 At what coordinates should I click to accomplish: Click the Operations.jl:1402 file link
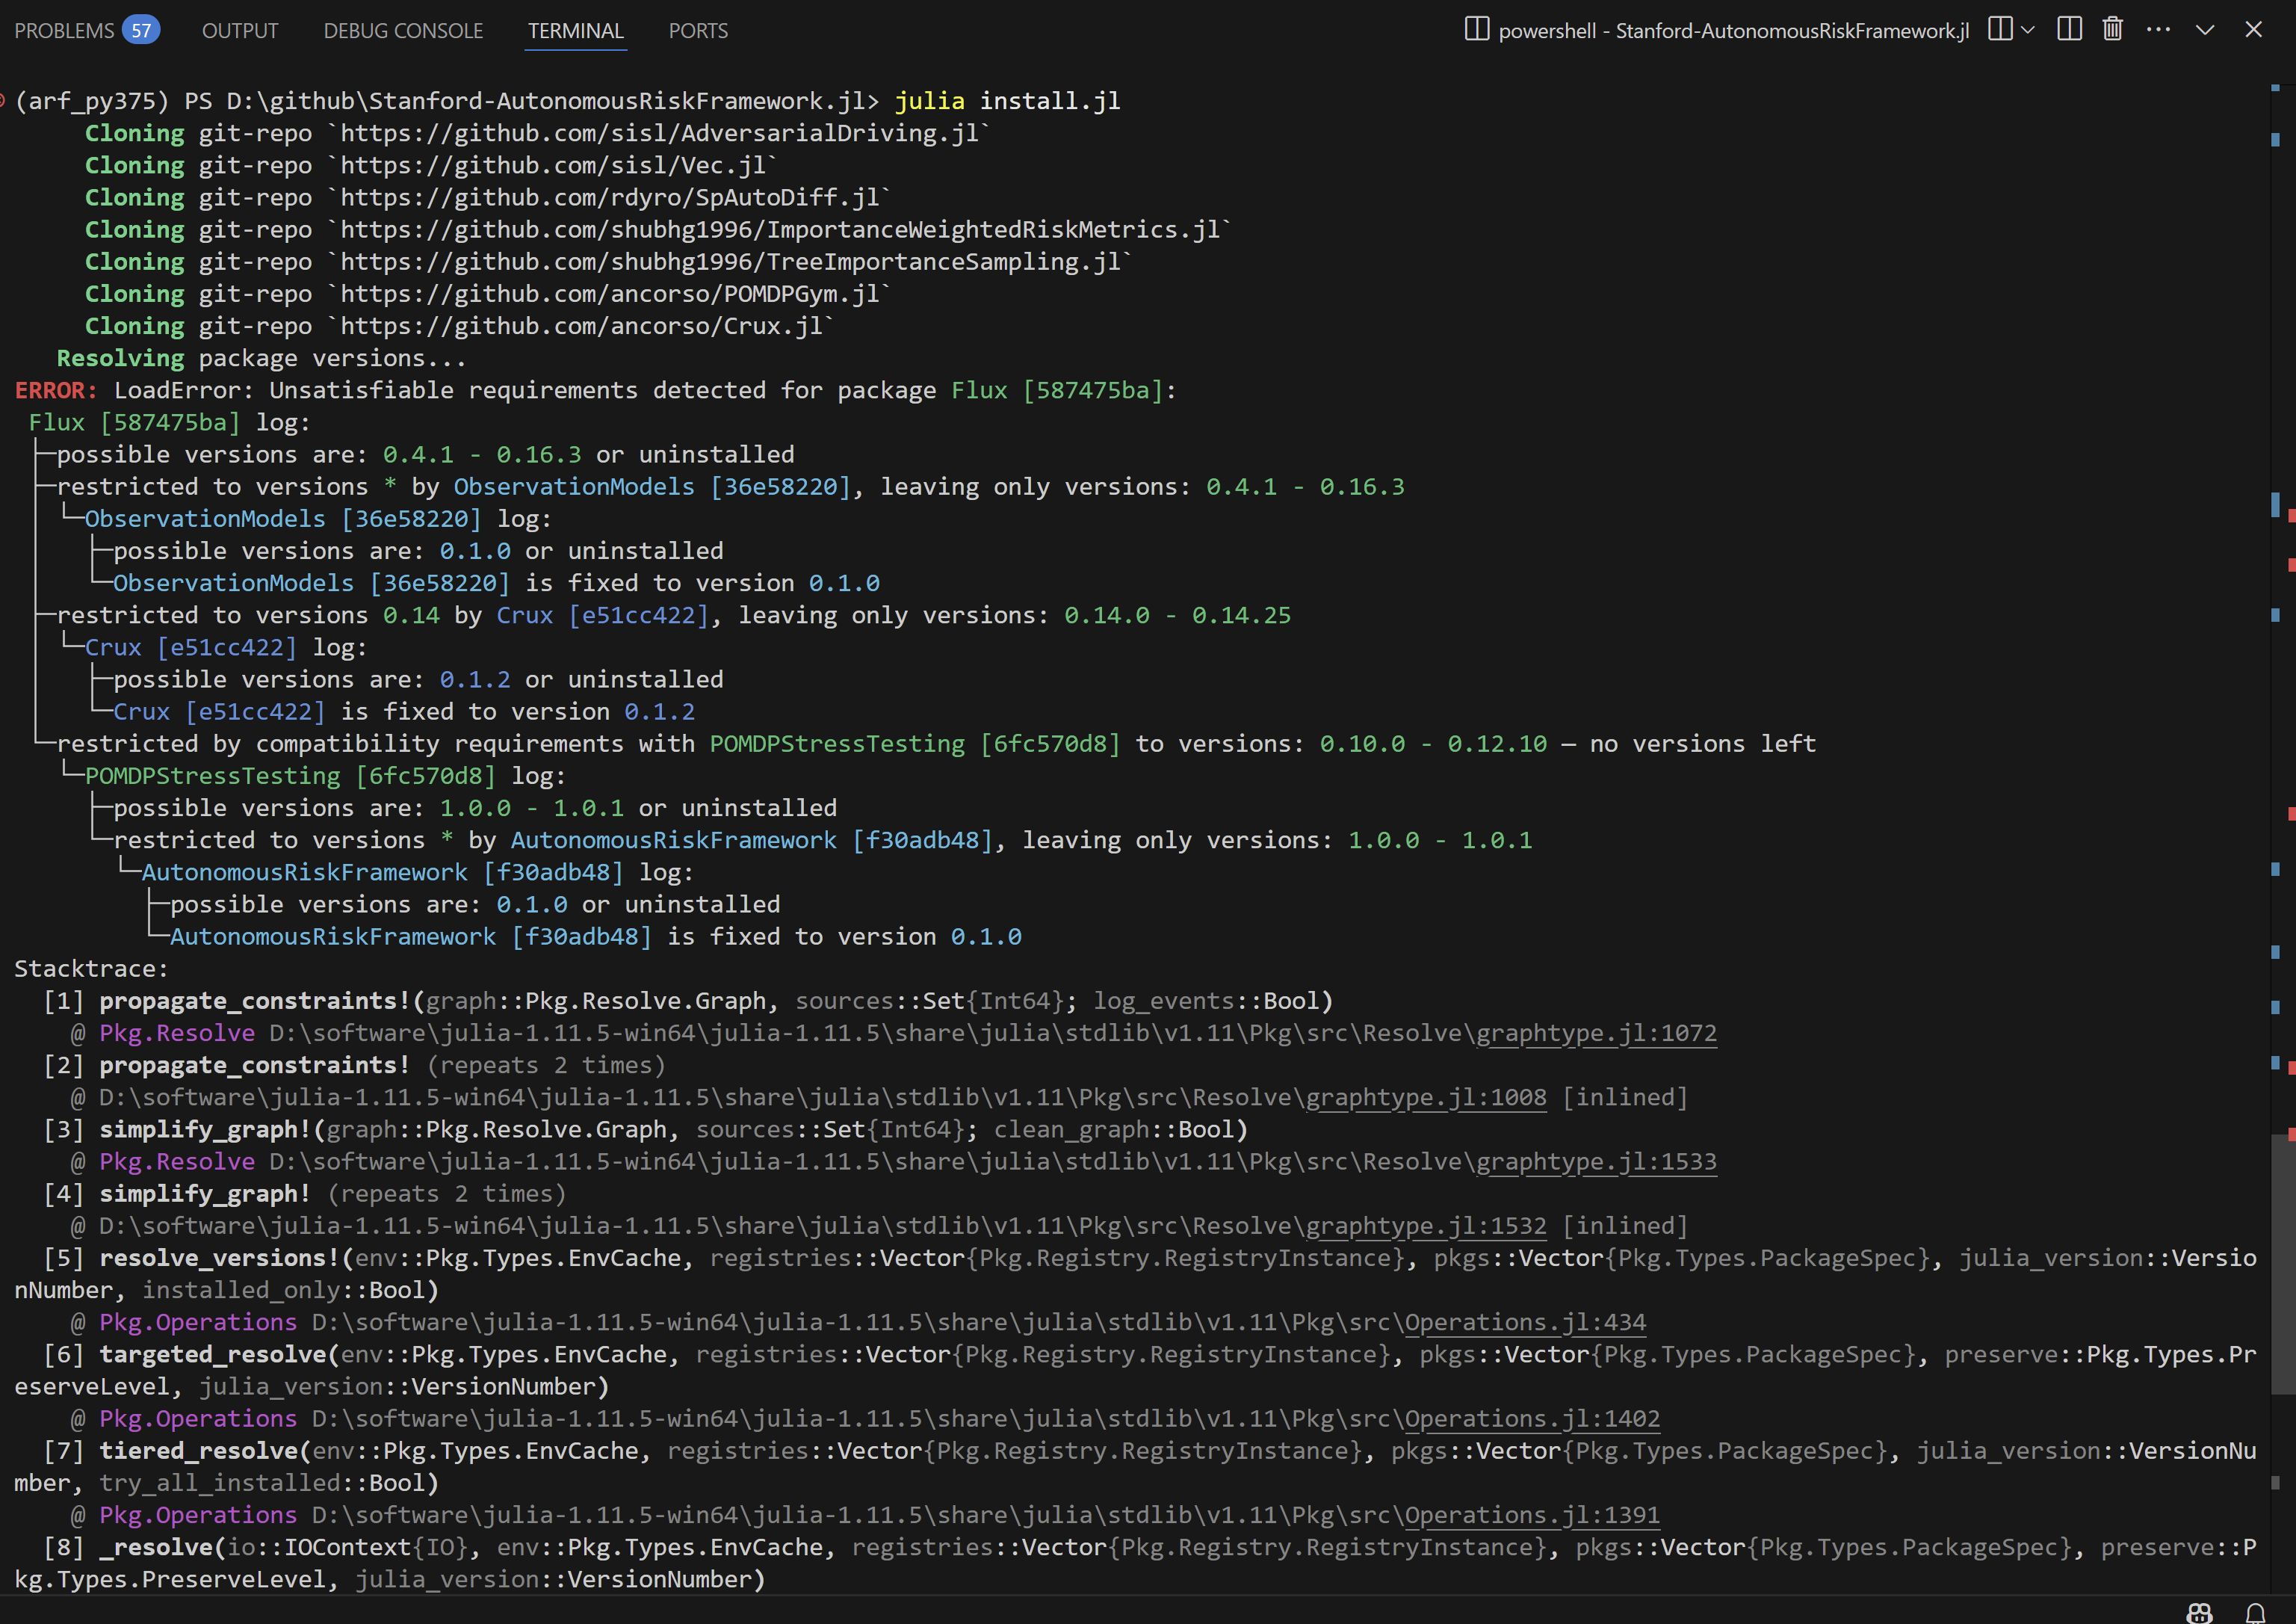[x=1532, y=1419]
